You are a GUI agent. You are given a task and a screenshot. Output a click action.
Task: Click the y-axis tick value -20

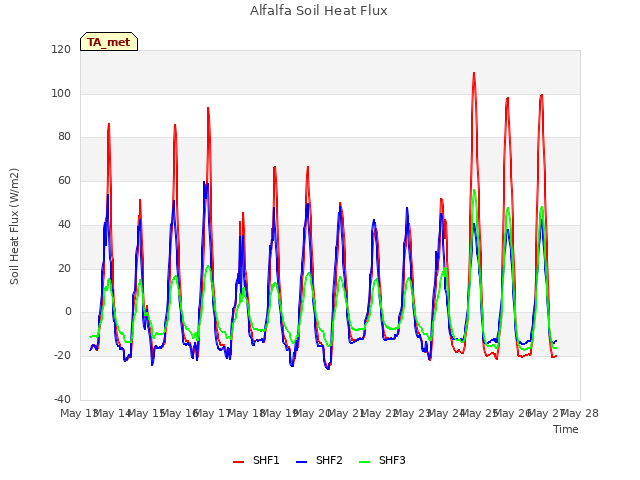pyautogui.click(x=62, y=356)
